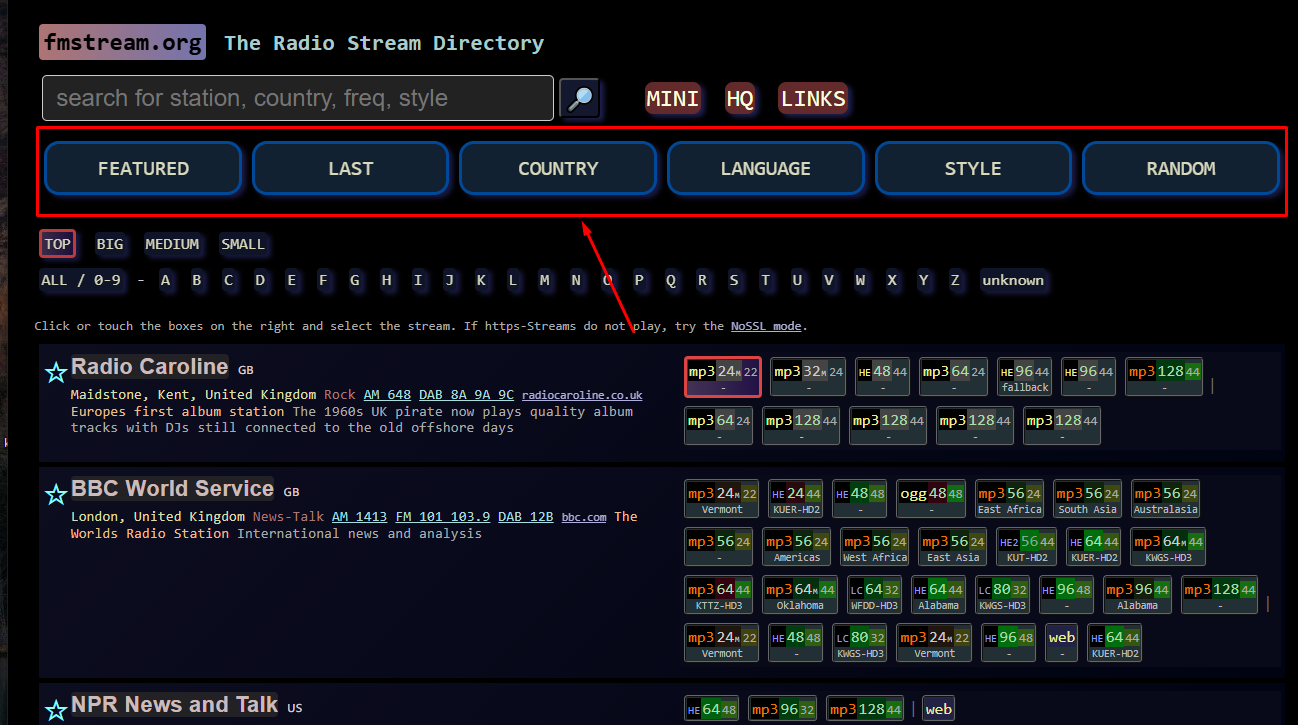The width and height of the screenshot is (1298, 725).
Task: Show stations with unknown names
Action: pos(1013,280)
